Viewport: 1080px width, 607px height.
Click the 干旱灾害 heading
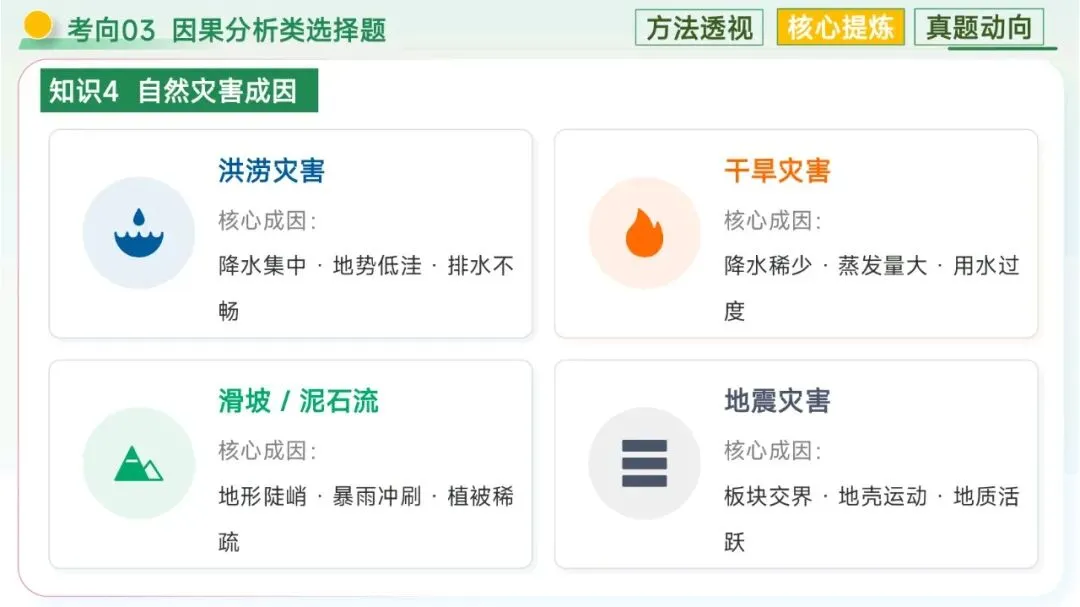coord(777,171)
